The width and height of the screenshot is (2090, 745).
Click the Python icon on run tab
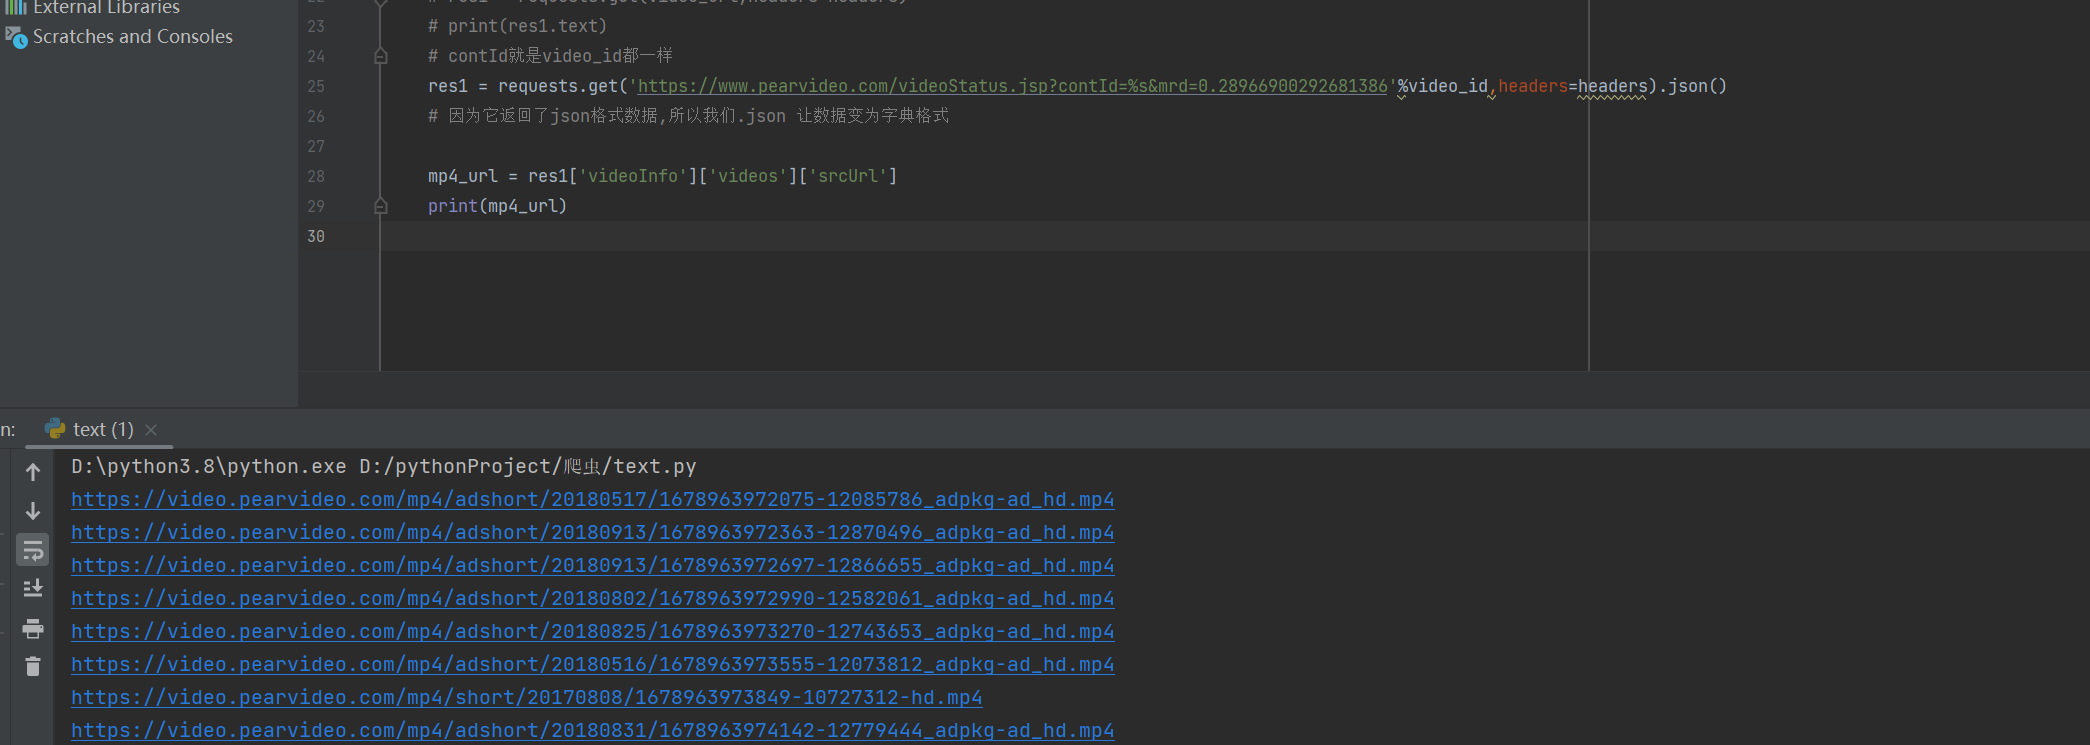coord(55,428)
